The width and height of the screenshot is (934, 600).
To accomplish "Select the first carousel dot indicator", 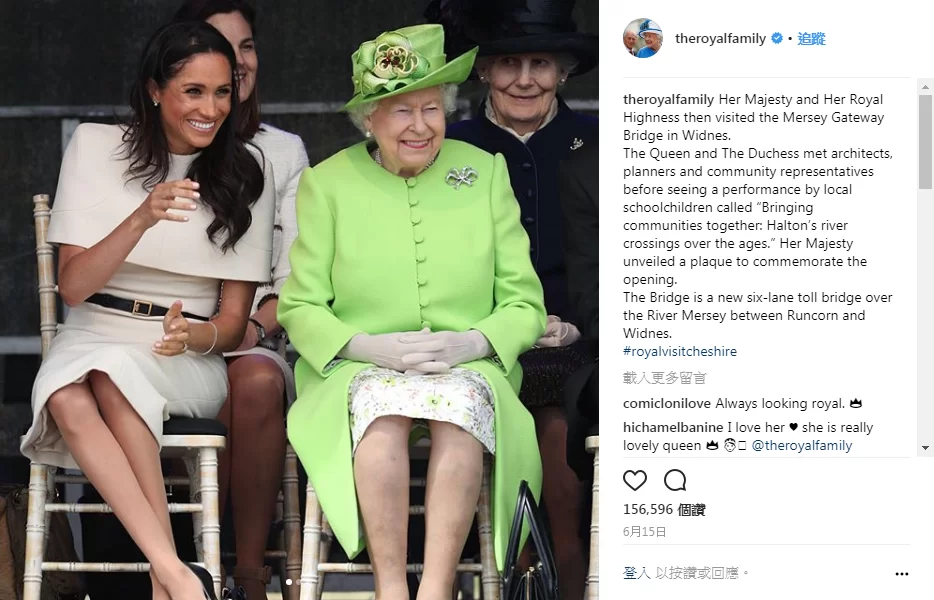I will [x=289, y=582].
